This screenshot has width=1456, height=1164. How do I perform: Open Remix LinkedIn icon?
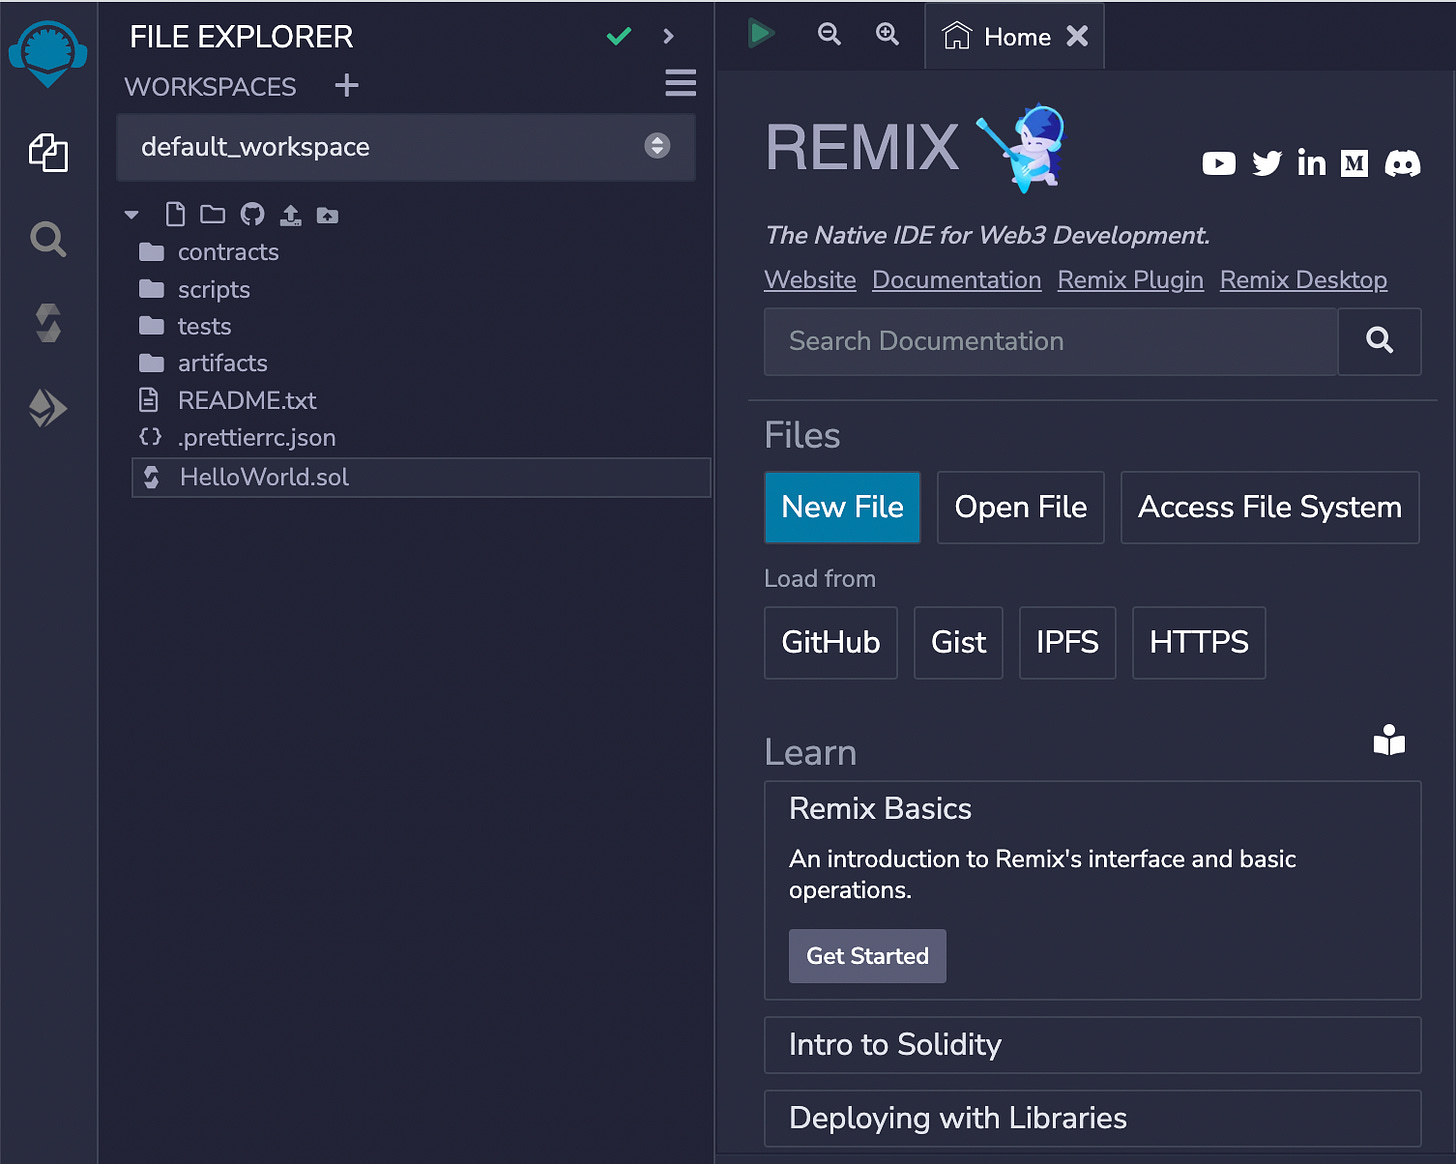[x=1311, y=162]
